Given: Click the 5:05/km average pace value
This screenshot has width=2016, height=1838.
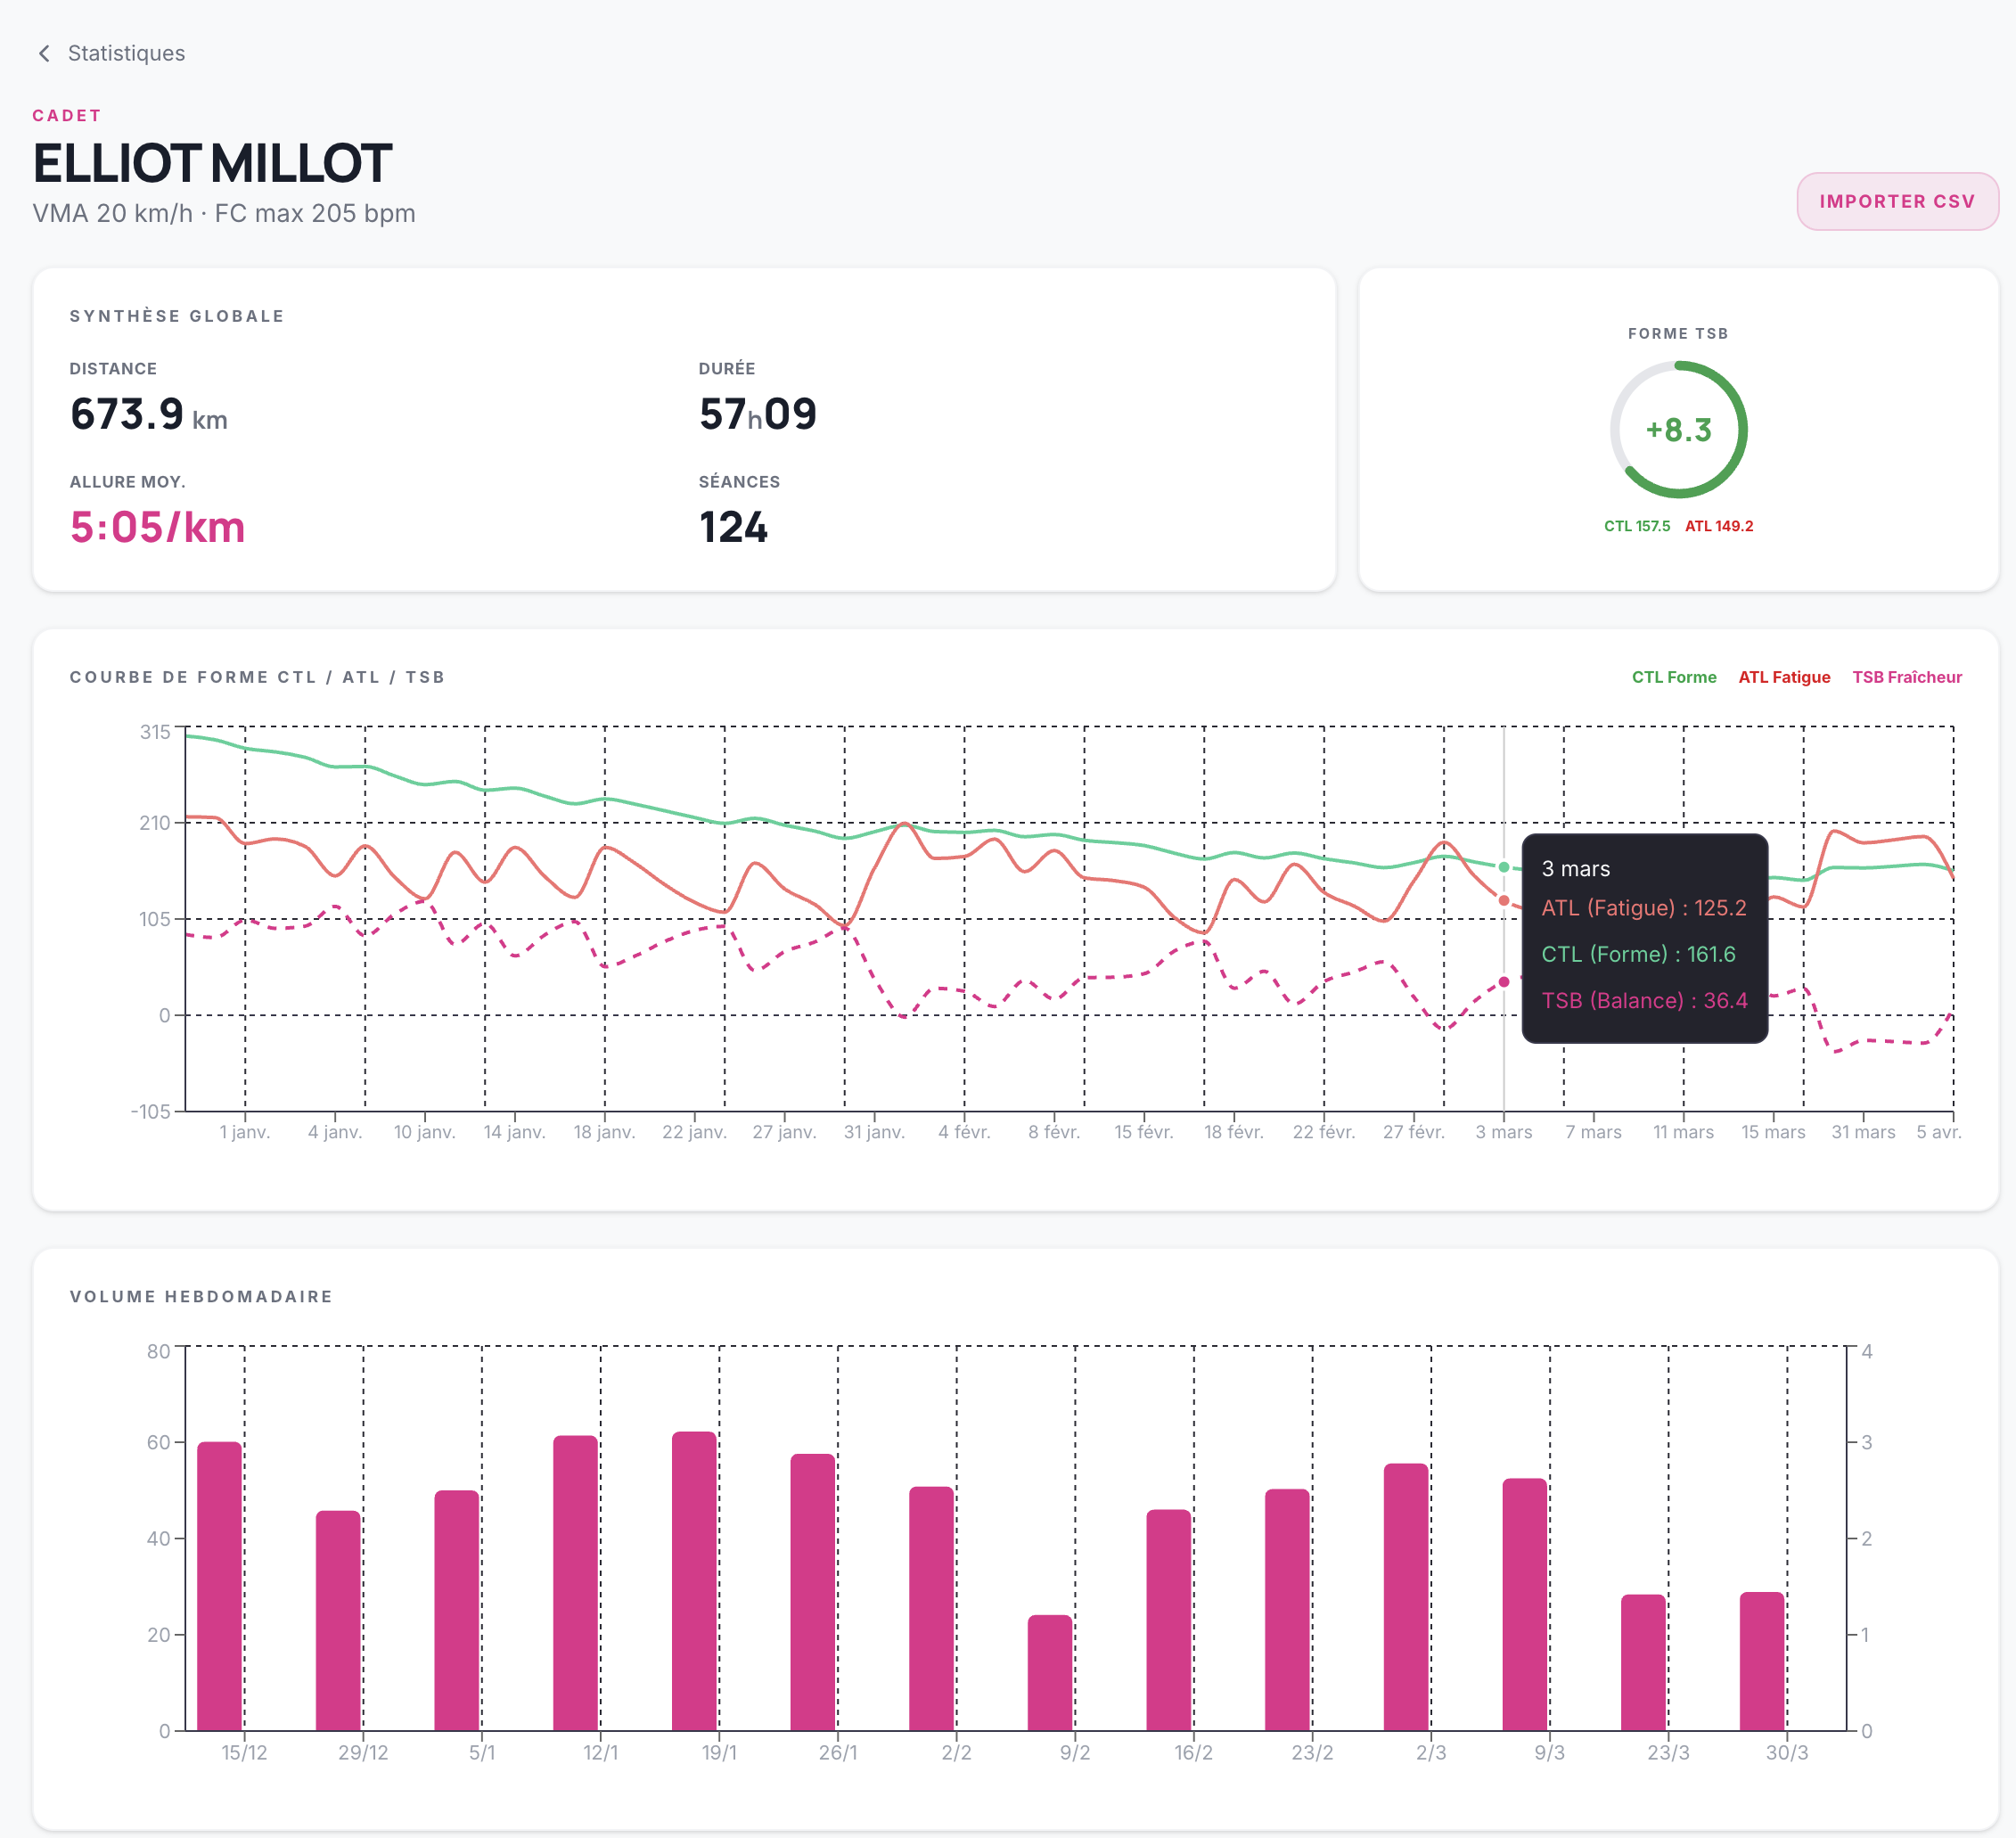Looking at the screenshot, I should click(157, 527).
